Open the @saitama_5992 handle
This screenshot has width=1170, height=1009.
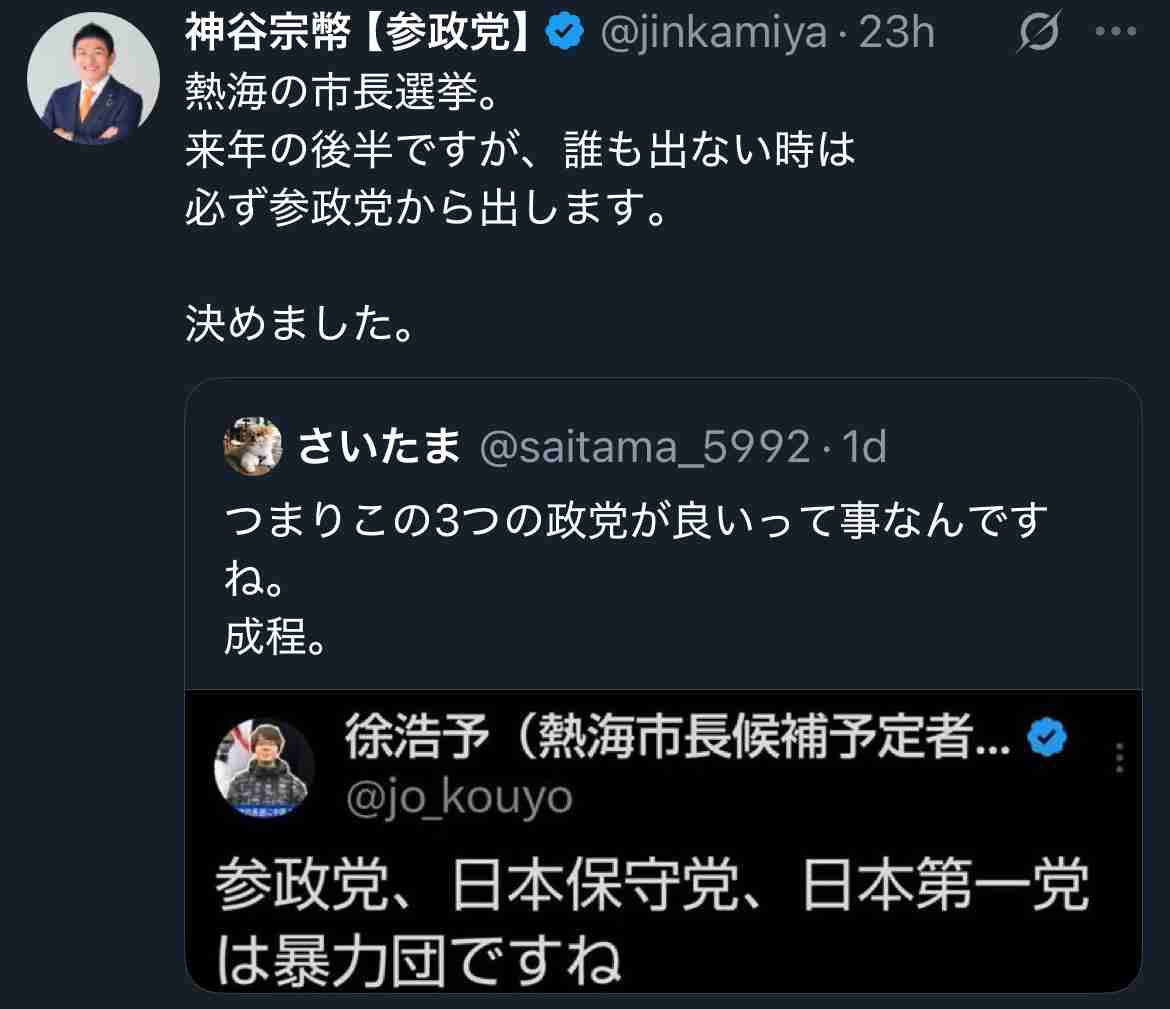click(x=645, y=448)
